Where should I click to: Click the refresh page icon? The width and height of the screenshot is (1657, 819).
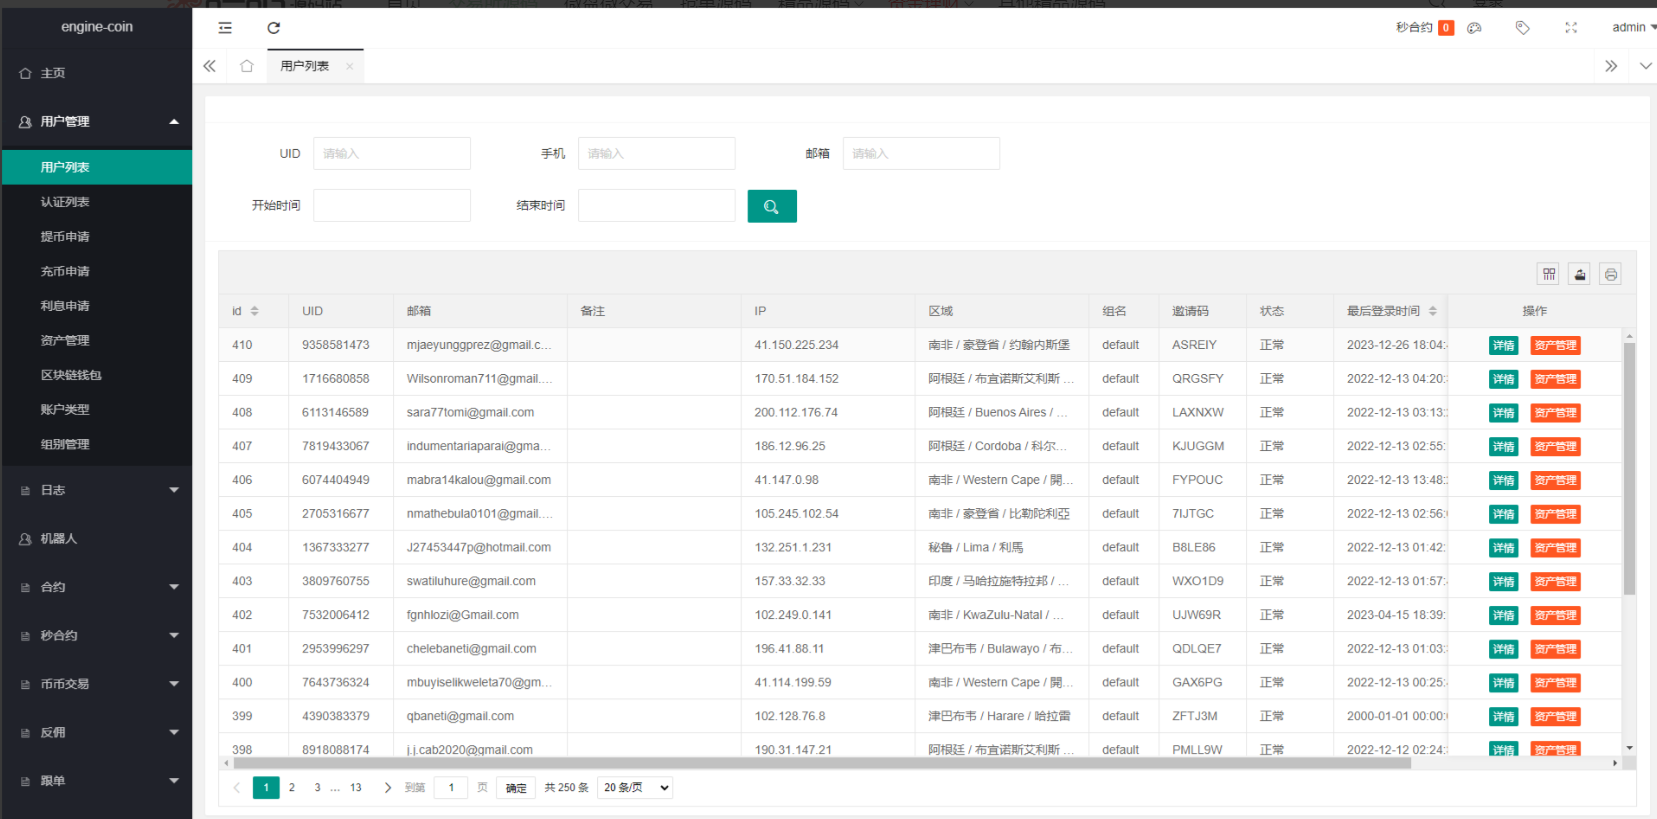(273, 28)
